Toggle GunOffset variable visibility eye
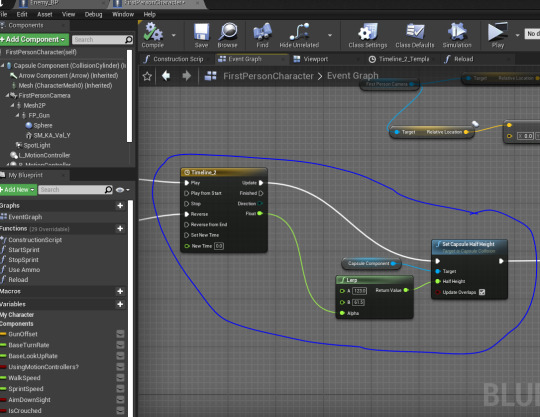The image size is (540, 417). (x=120, y=334)
